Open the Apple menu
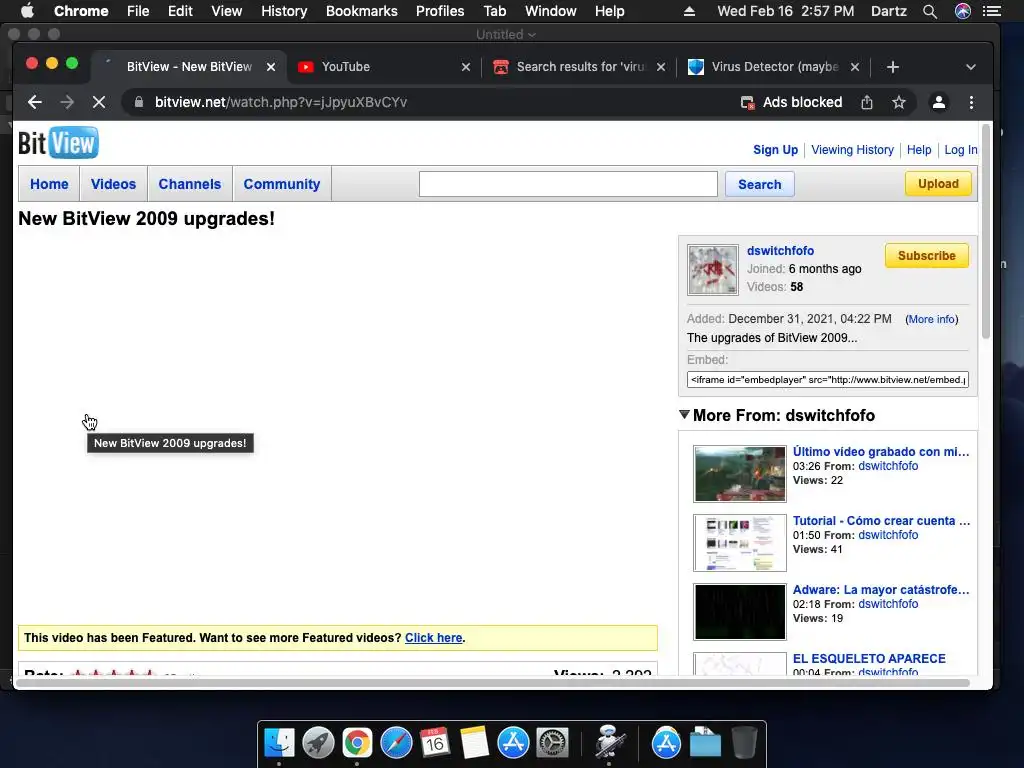 [27, 11]
